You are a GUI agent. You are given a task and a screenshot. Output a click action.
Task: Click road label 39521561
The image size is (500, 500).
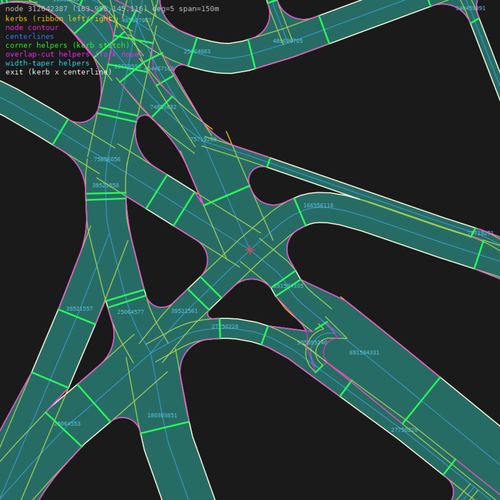pos(184,311)
